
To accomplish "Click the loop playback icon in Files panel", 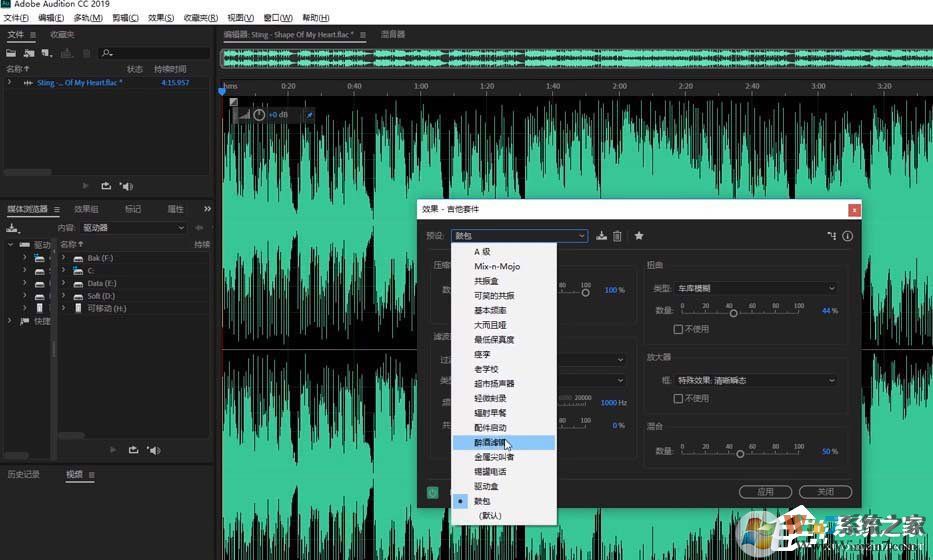I will [106, 185].
